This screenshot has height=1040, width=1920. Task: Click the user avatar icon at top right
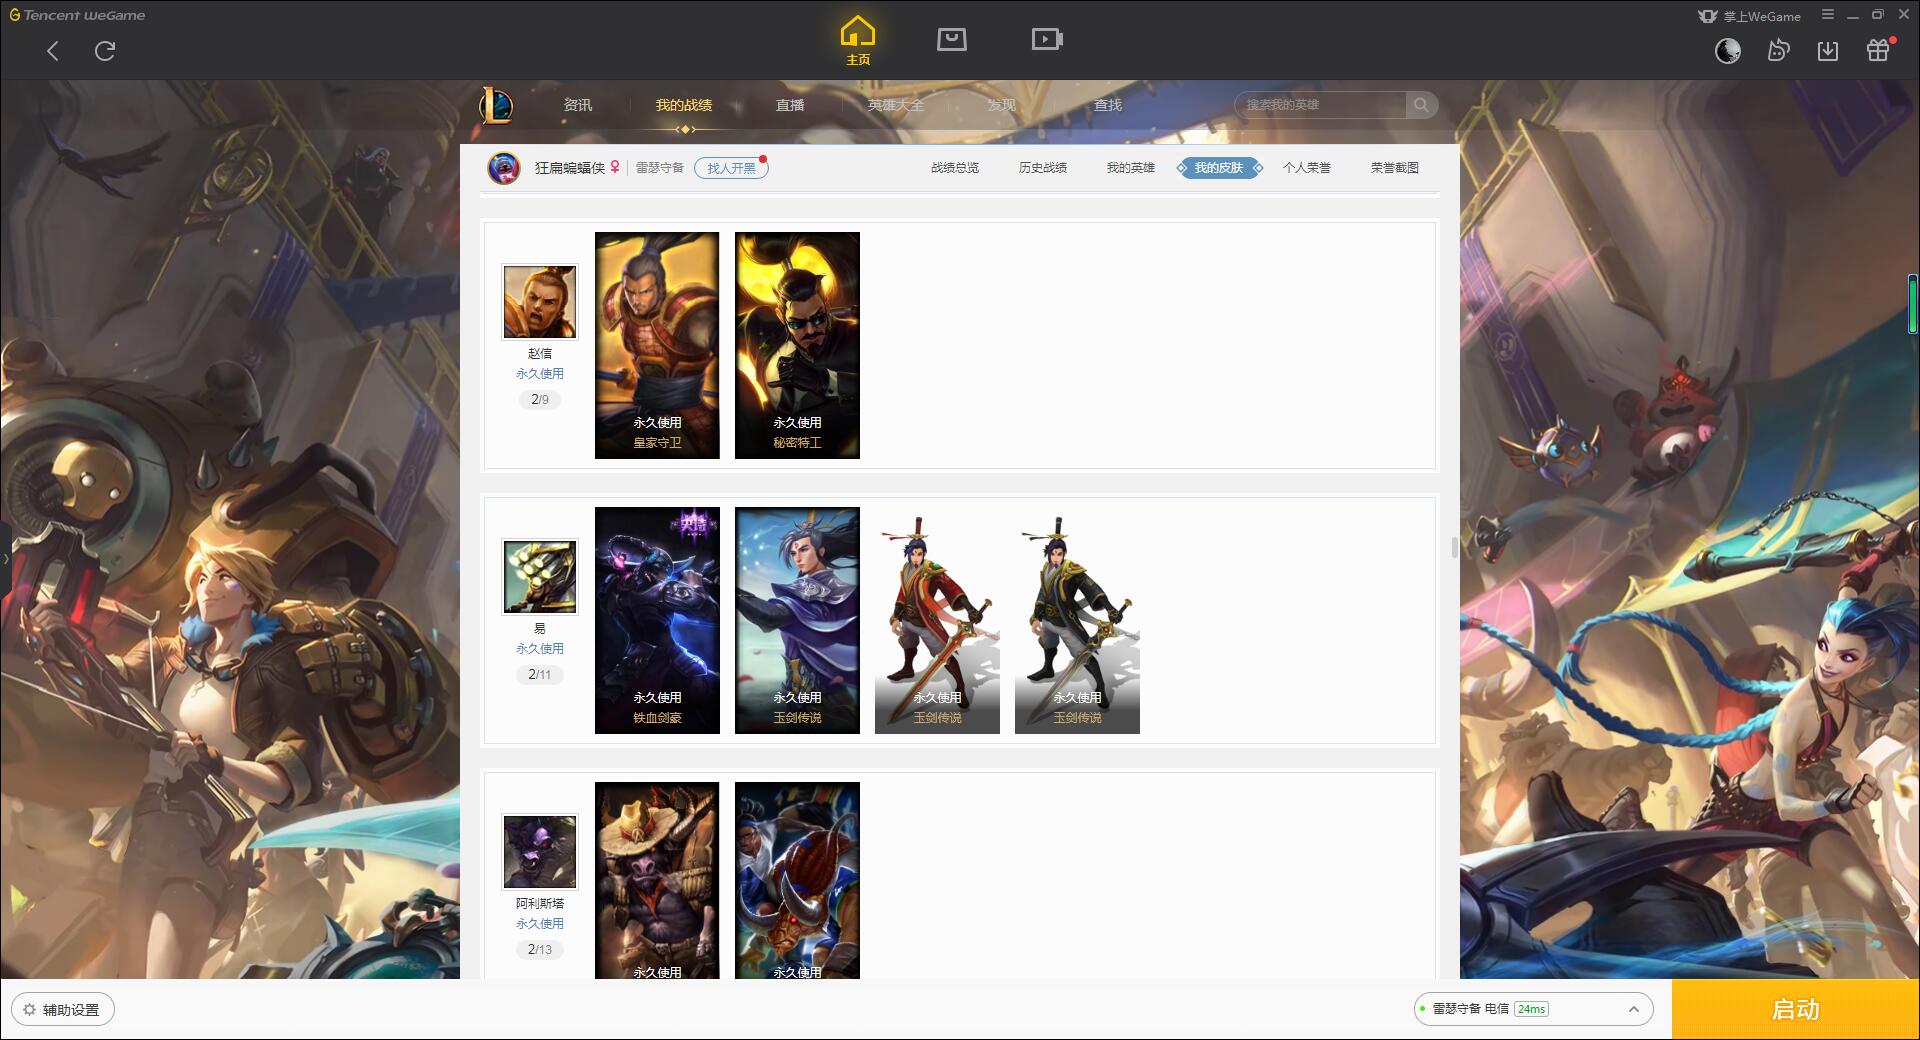(1728, 51)
